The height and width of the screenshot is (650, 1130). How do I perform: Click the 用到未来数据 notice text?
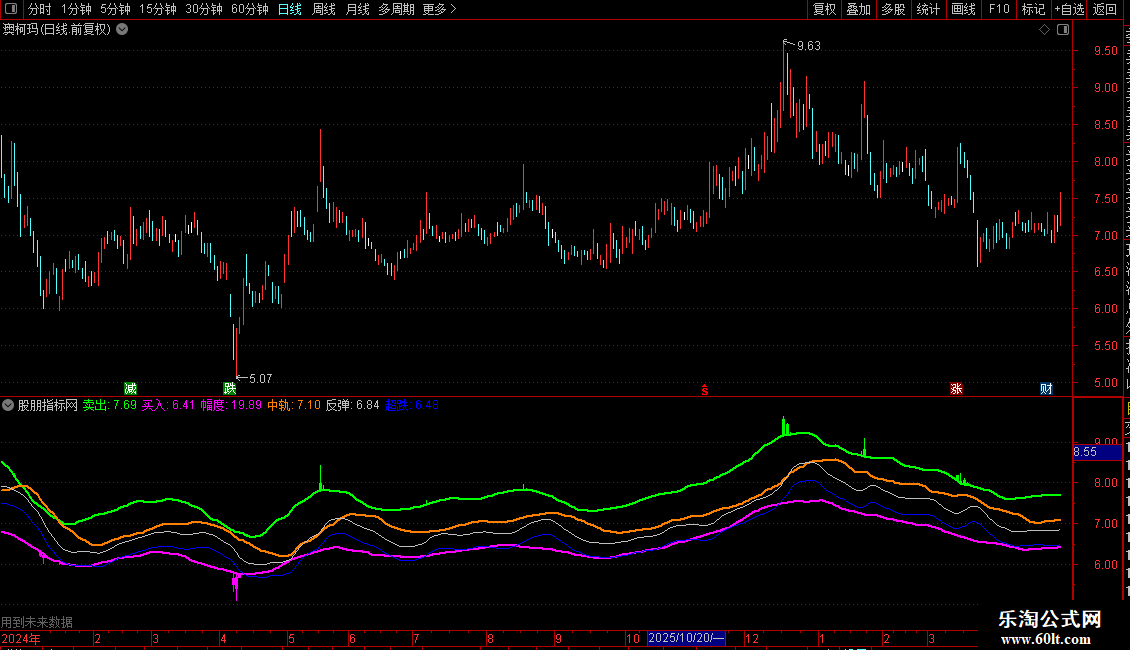click(37, 622)
